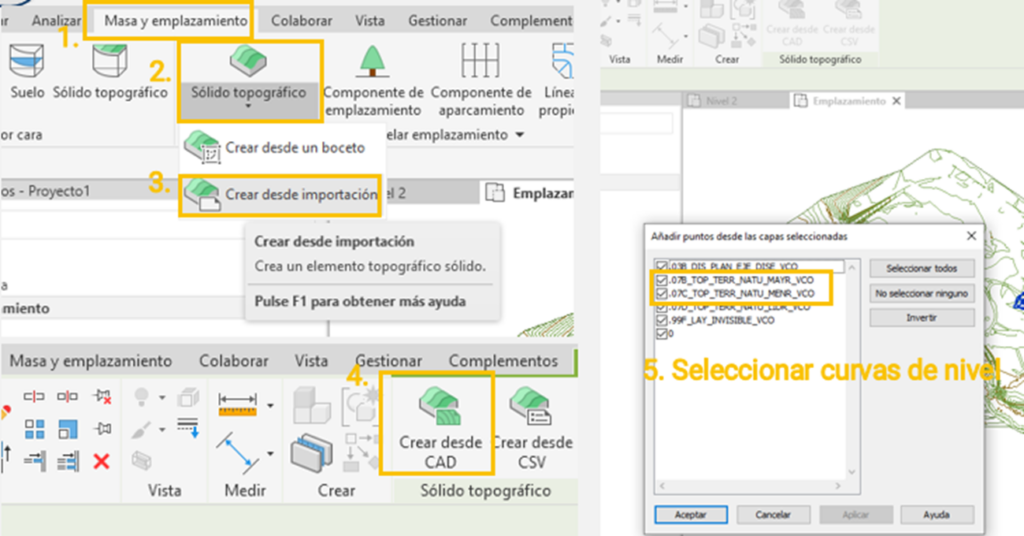Image resolution: width=1024 pixels, height=536 pixels.
Task: Open Vista tab next to the Complementos tab
Action: [x=311, y=361]
